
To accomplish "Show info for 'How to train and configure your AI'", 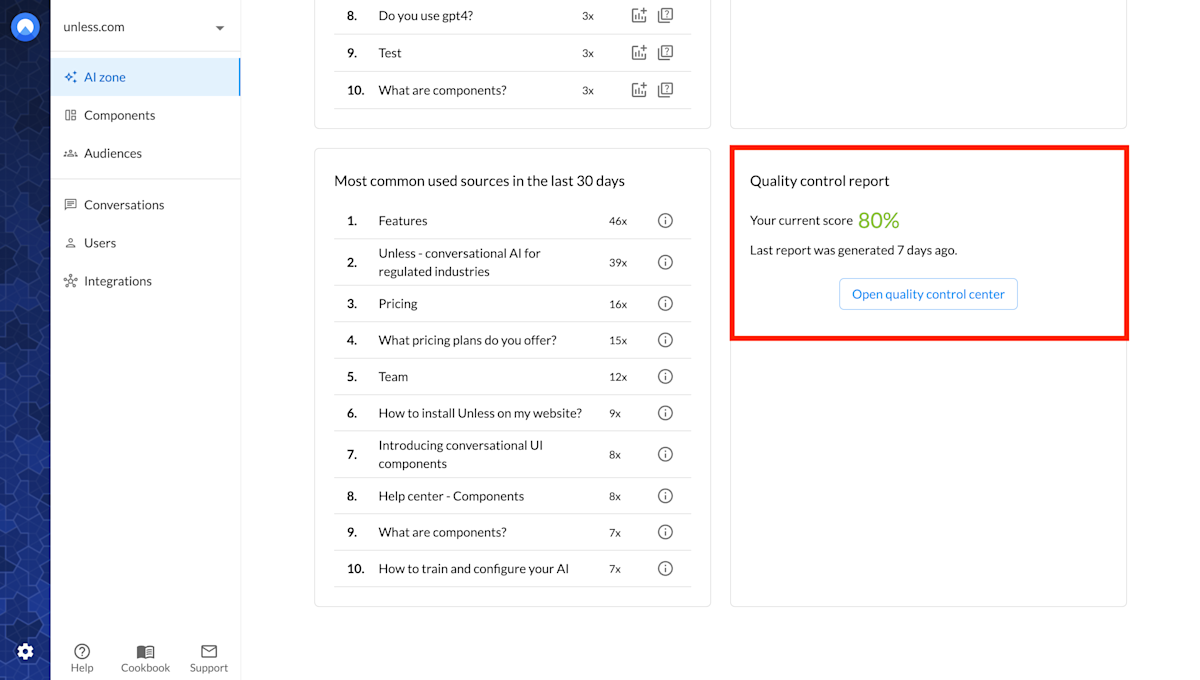I will (665, 568).
